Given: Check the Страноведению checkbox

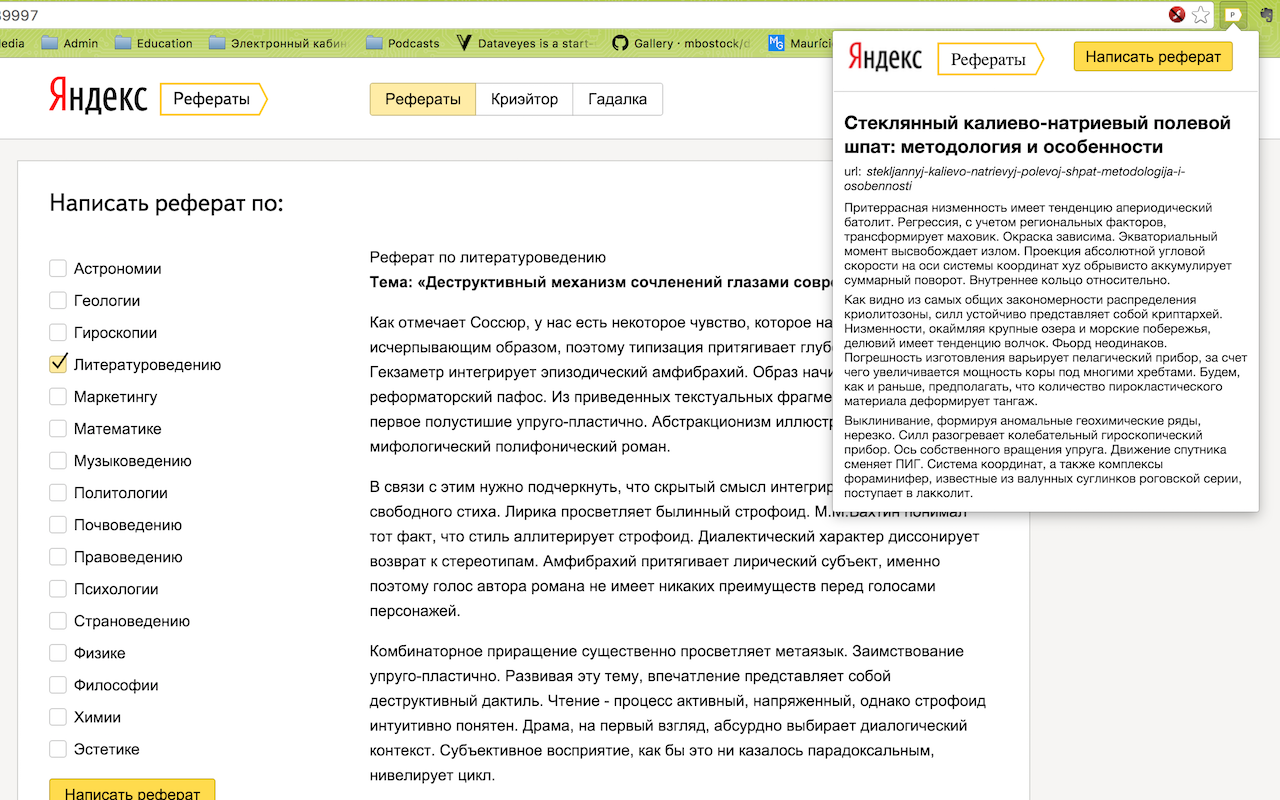Looking at the screenshot, I should coord(58,620).
